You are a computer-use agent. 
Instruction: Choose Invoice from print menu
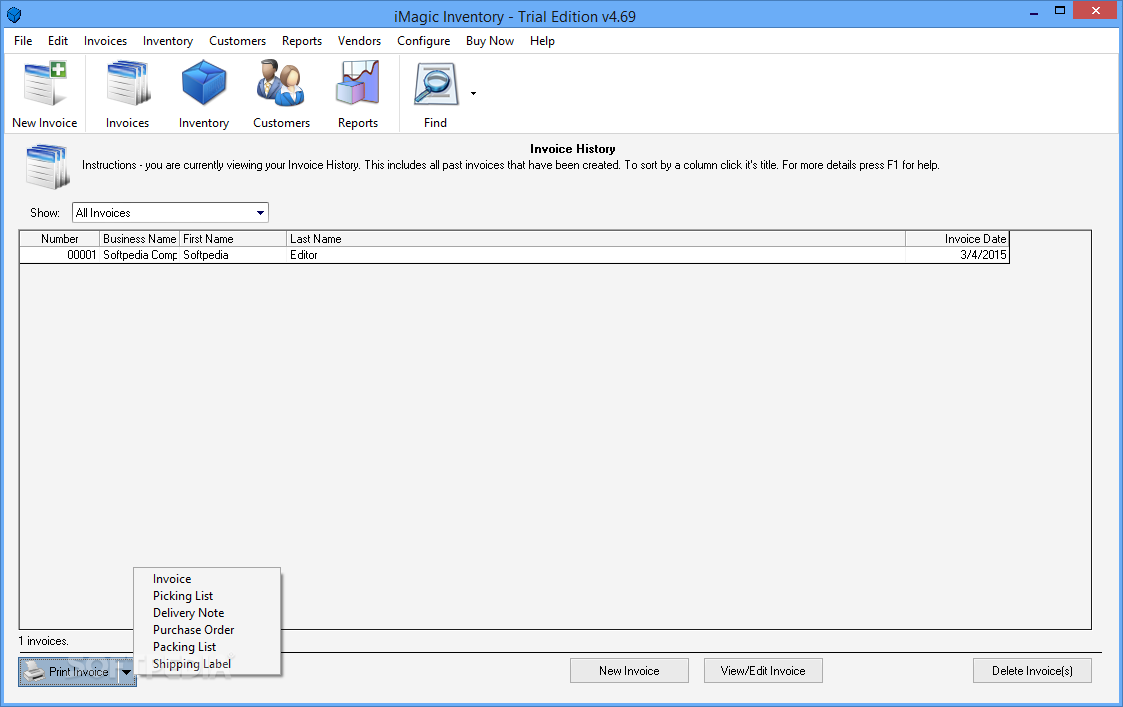pos(207,579)
